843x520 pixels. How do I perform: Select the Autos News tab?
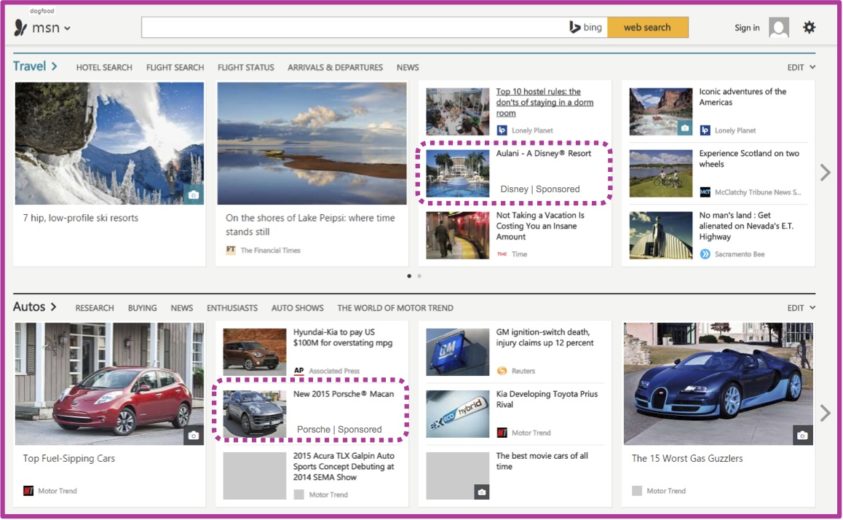(x=182, y=308)
